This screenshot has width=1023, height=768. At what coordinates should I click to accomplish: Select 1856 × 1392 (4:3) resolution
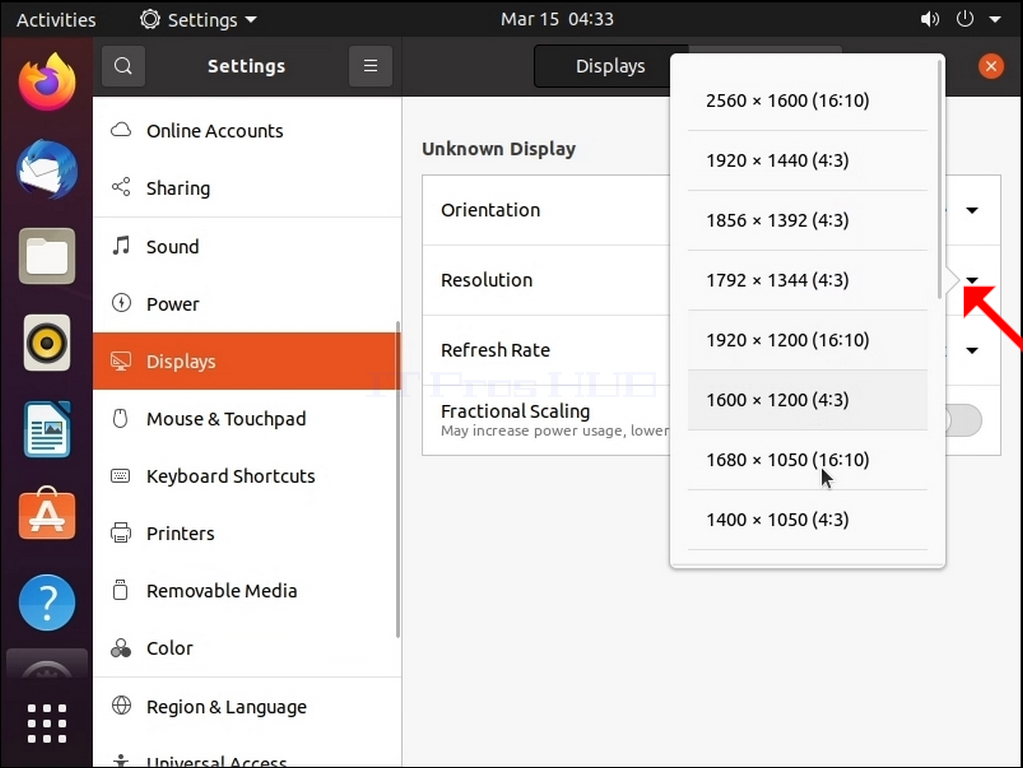[x=808, y=221]
